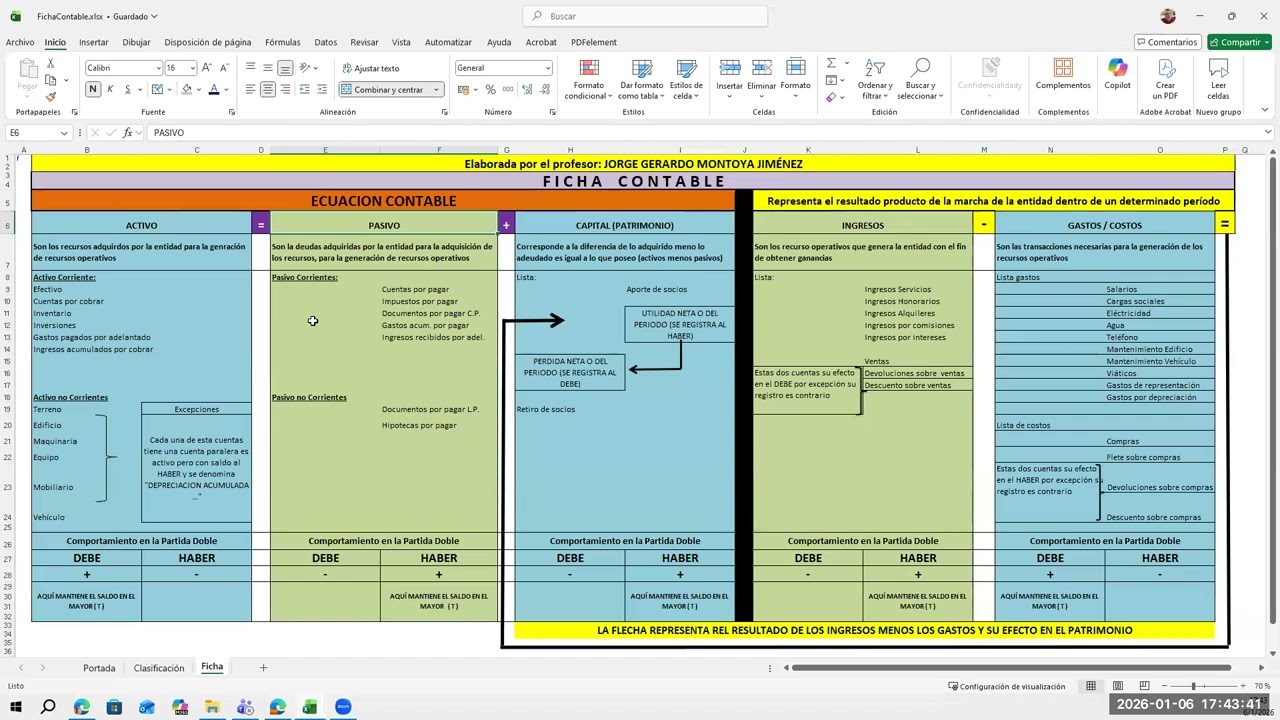Open the General number format dropdown

(548, 68)
